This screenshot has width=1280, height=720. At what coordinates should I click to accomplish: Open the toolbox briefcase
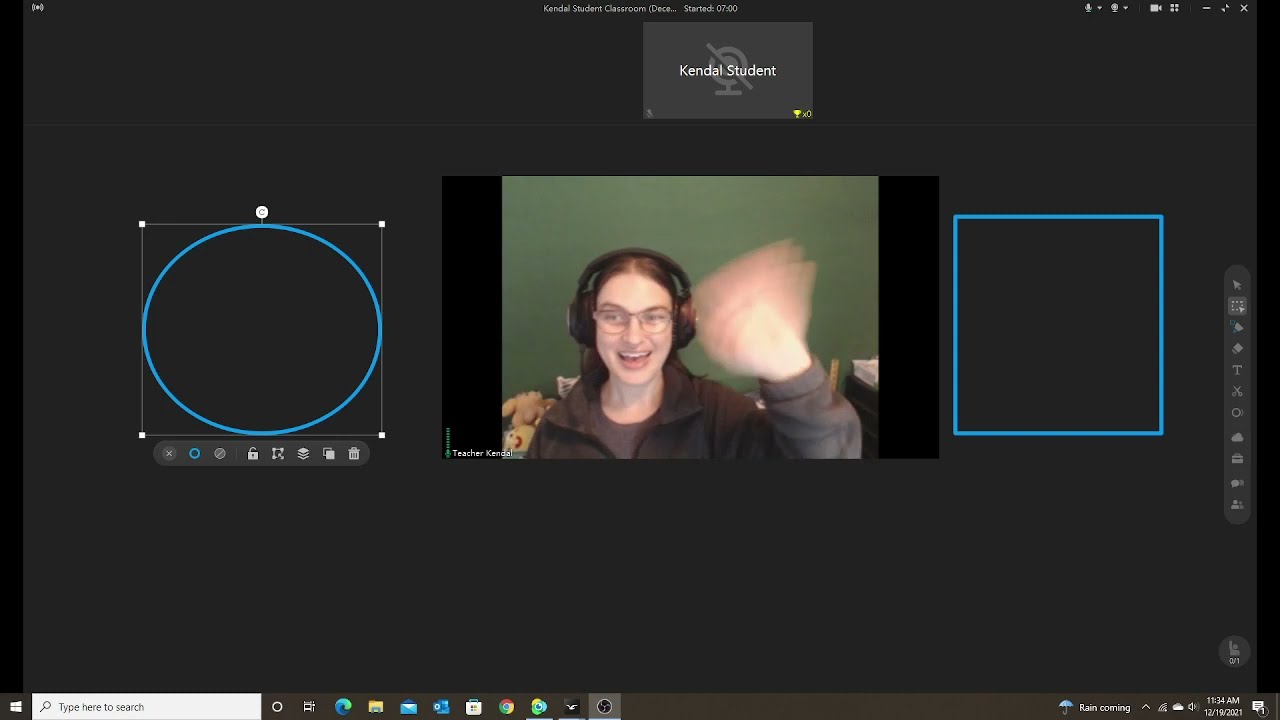click(x=1237, y=459)
